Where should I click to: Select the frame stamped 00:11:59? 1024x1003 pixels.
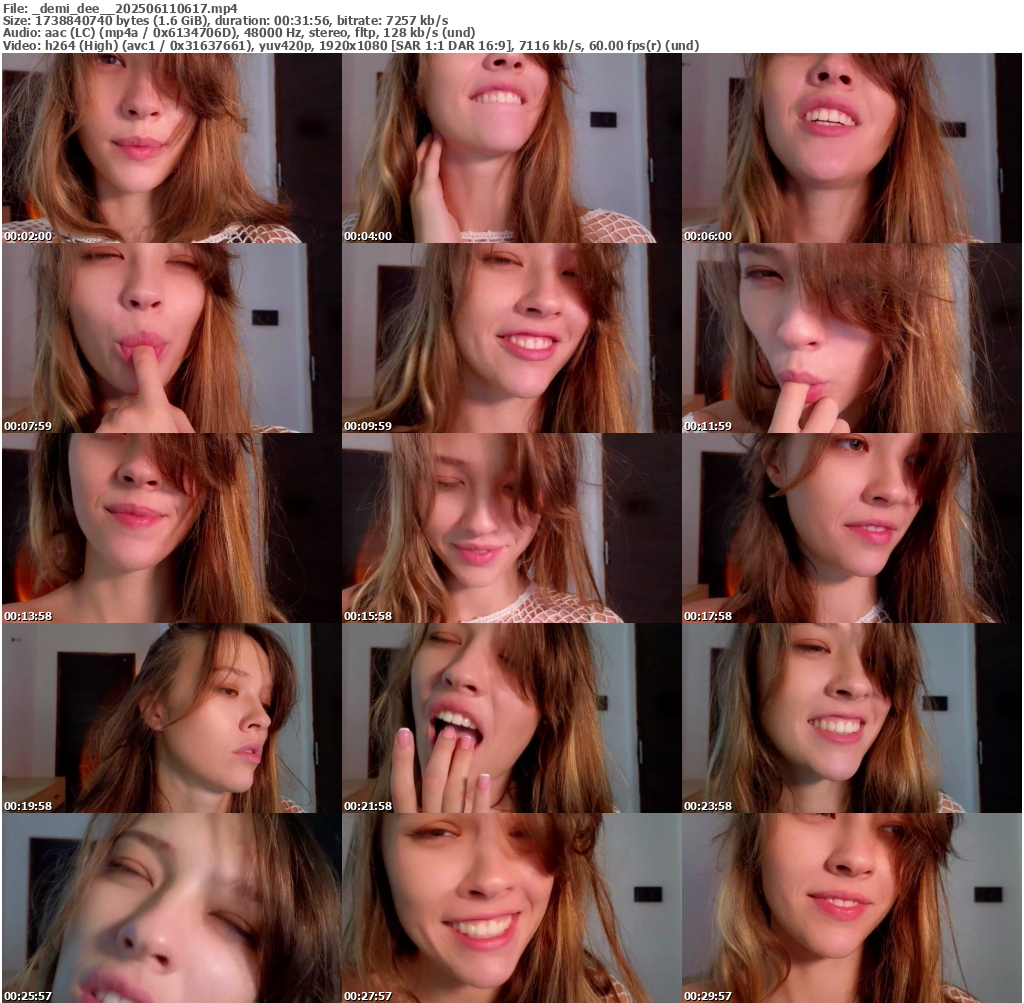852,338
